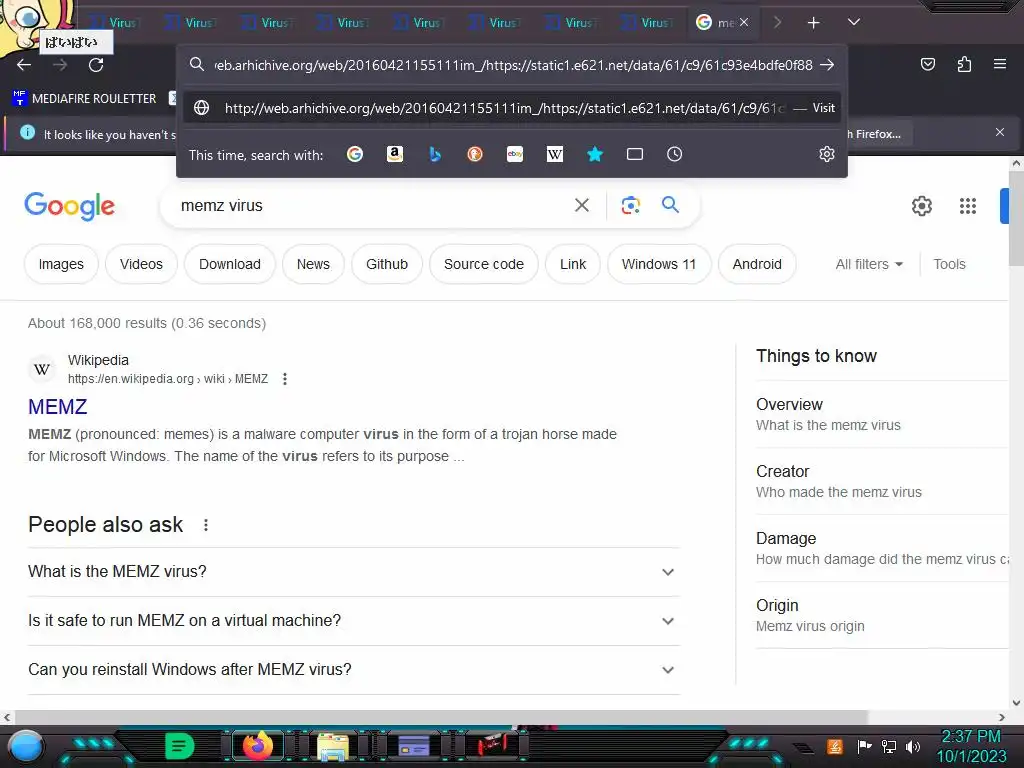Search by image with Google Lens icon
The image size is (1024, 768).
(630, 205)
